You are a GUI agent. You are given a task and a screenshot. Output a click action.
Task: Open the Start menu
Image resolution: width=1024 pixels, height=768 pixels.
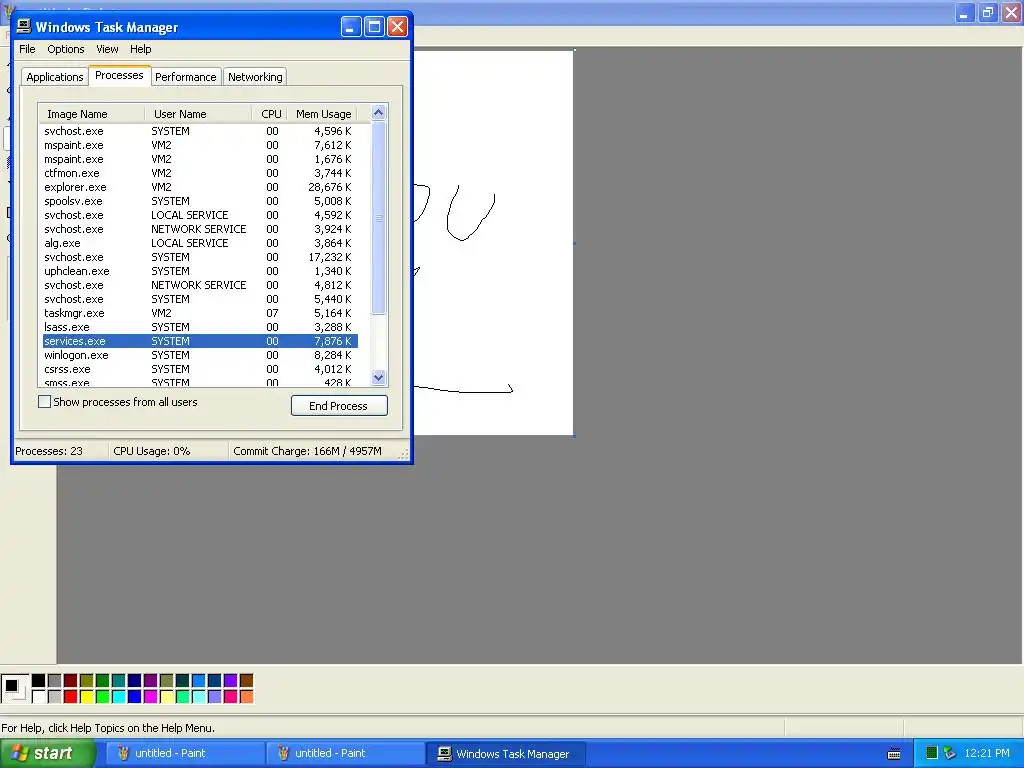[47, 754]
